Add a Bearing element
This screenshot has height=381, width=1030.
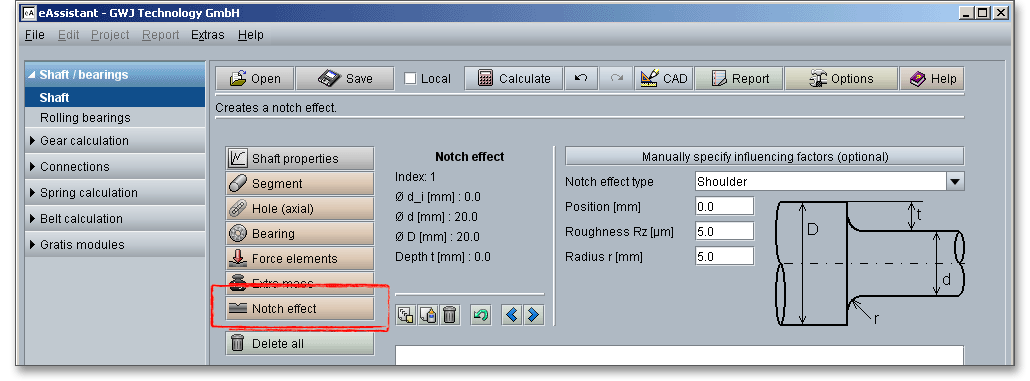(x=300, y=233)
